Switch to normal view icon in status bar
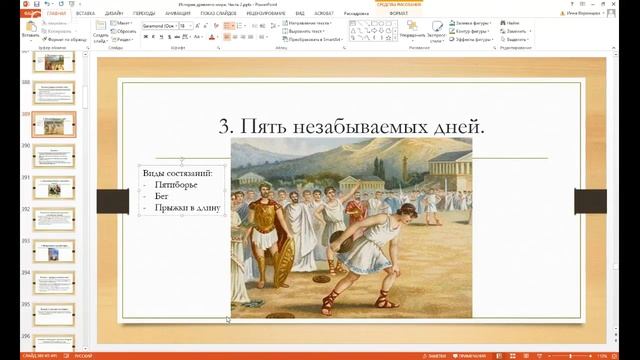Screen dimensions: 640x360 499,356
